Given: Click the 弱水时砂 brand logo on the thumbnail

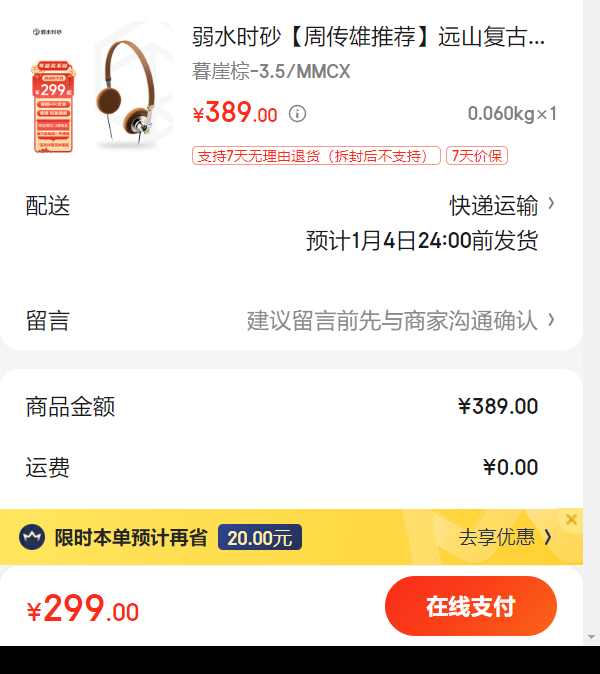Looking at the screenshot, I should tap(47, 32).
